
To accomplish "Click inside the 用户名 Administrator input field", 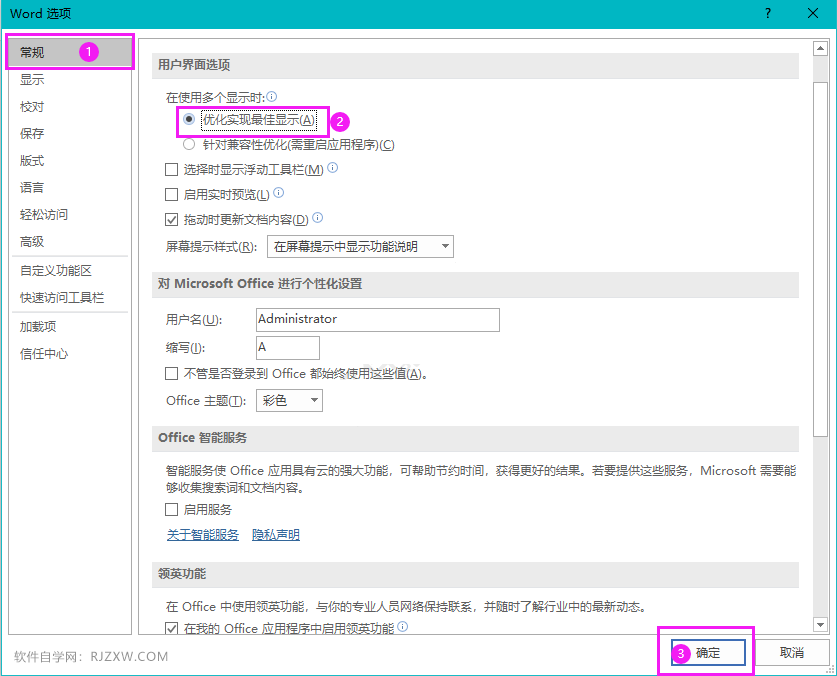I will coord(377,320).
